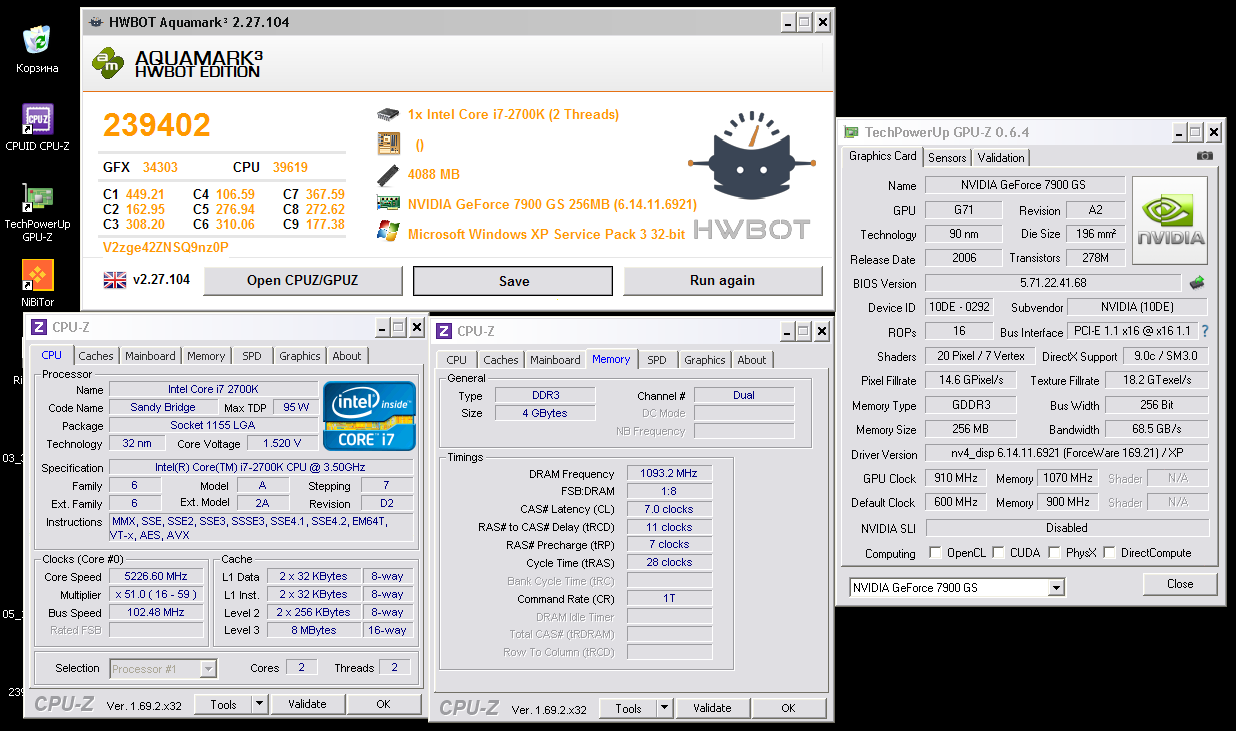Viewport: 1236px width, 731px height.
Task: Click the Open CPUZ/GPUZ button
Action: [x=303, y=281]
